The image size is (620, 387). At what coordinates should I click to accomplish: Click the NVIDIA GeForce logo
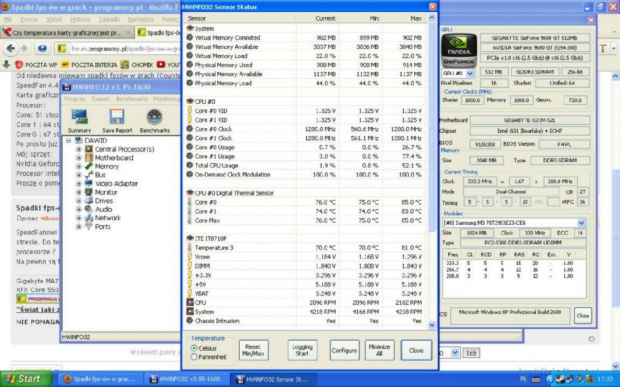click(459, 50)
